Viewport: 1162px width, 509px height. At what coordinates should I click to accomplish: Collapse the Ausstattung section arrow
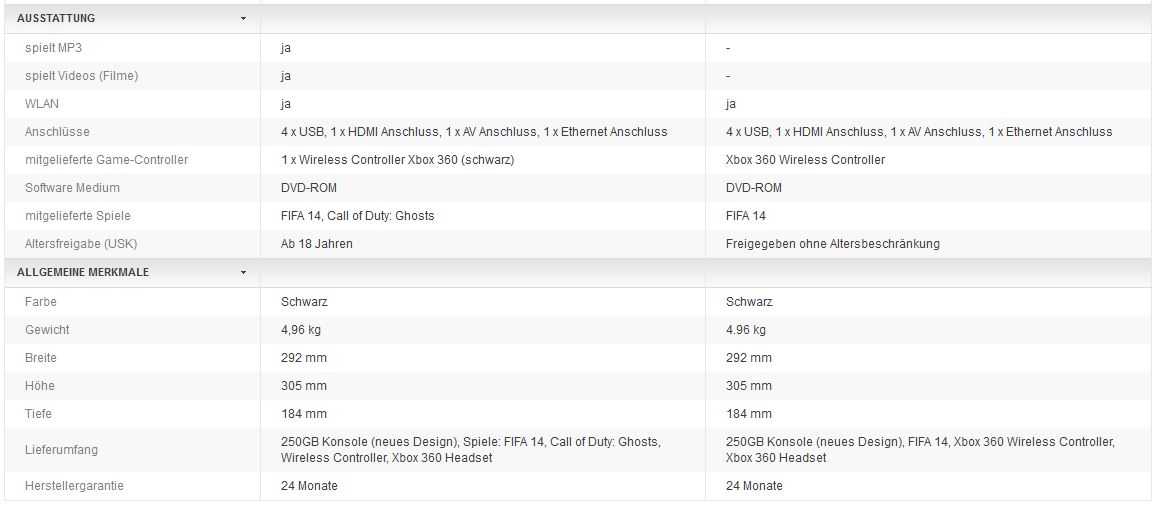pyautogui.click(x=243, y=19)
